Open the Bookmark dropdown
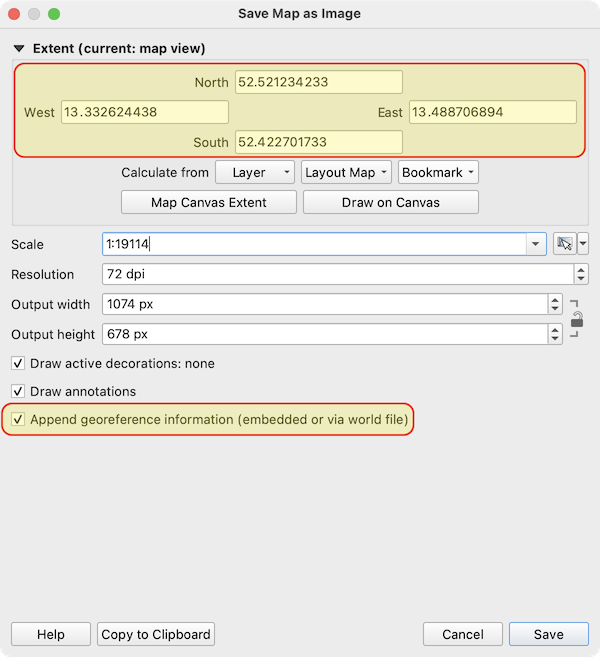This screenshot has width=600, height=657. (438, 172)
